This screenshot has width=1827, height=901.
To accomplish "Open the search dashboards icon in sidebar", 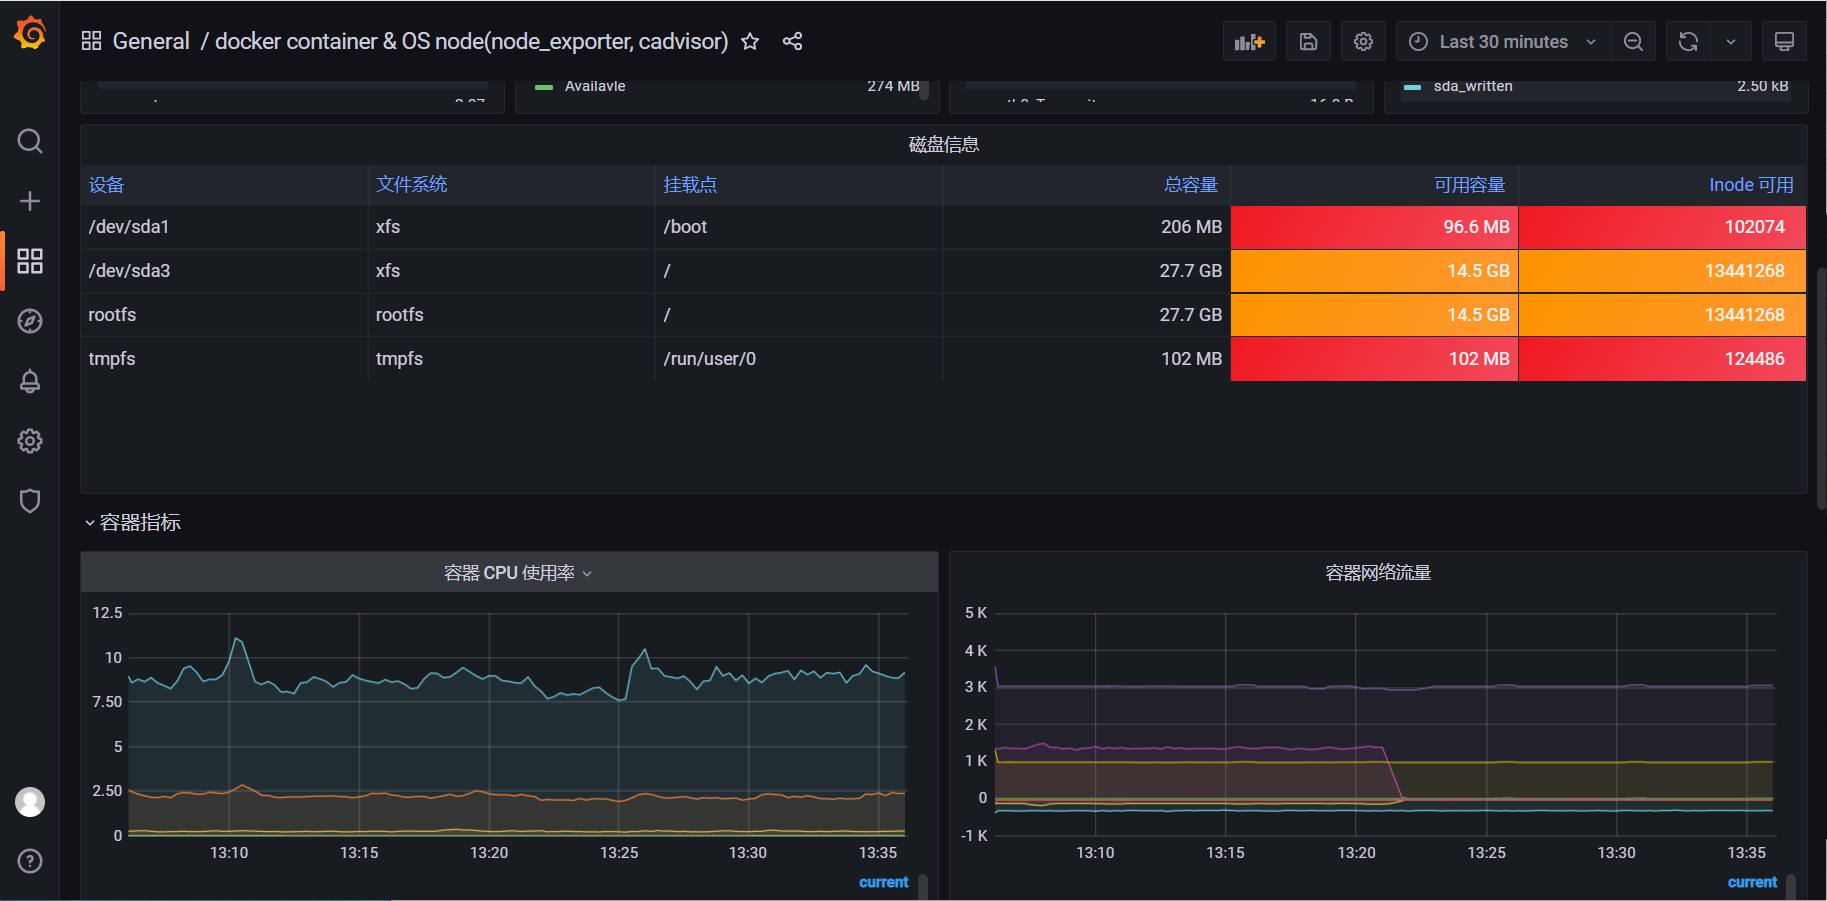I will click(x=30, y=141).
